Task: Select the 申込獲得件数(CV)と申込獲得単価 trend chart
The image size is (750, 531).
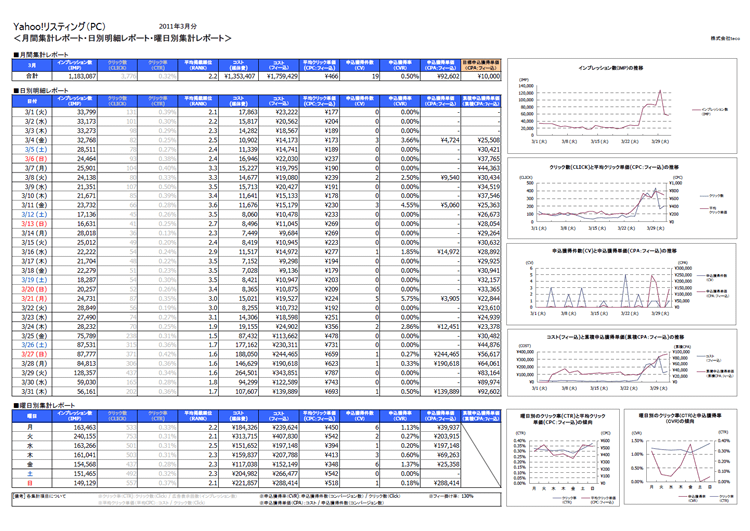Action: [x=622, y=284]
